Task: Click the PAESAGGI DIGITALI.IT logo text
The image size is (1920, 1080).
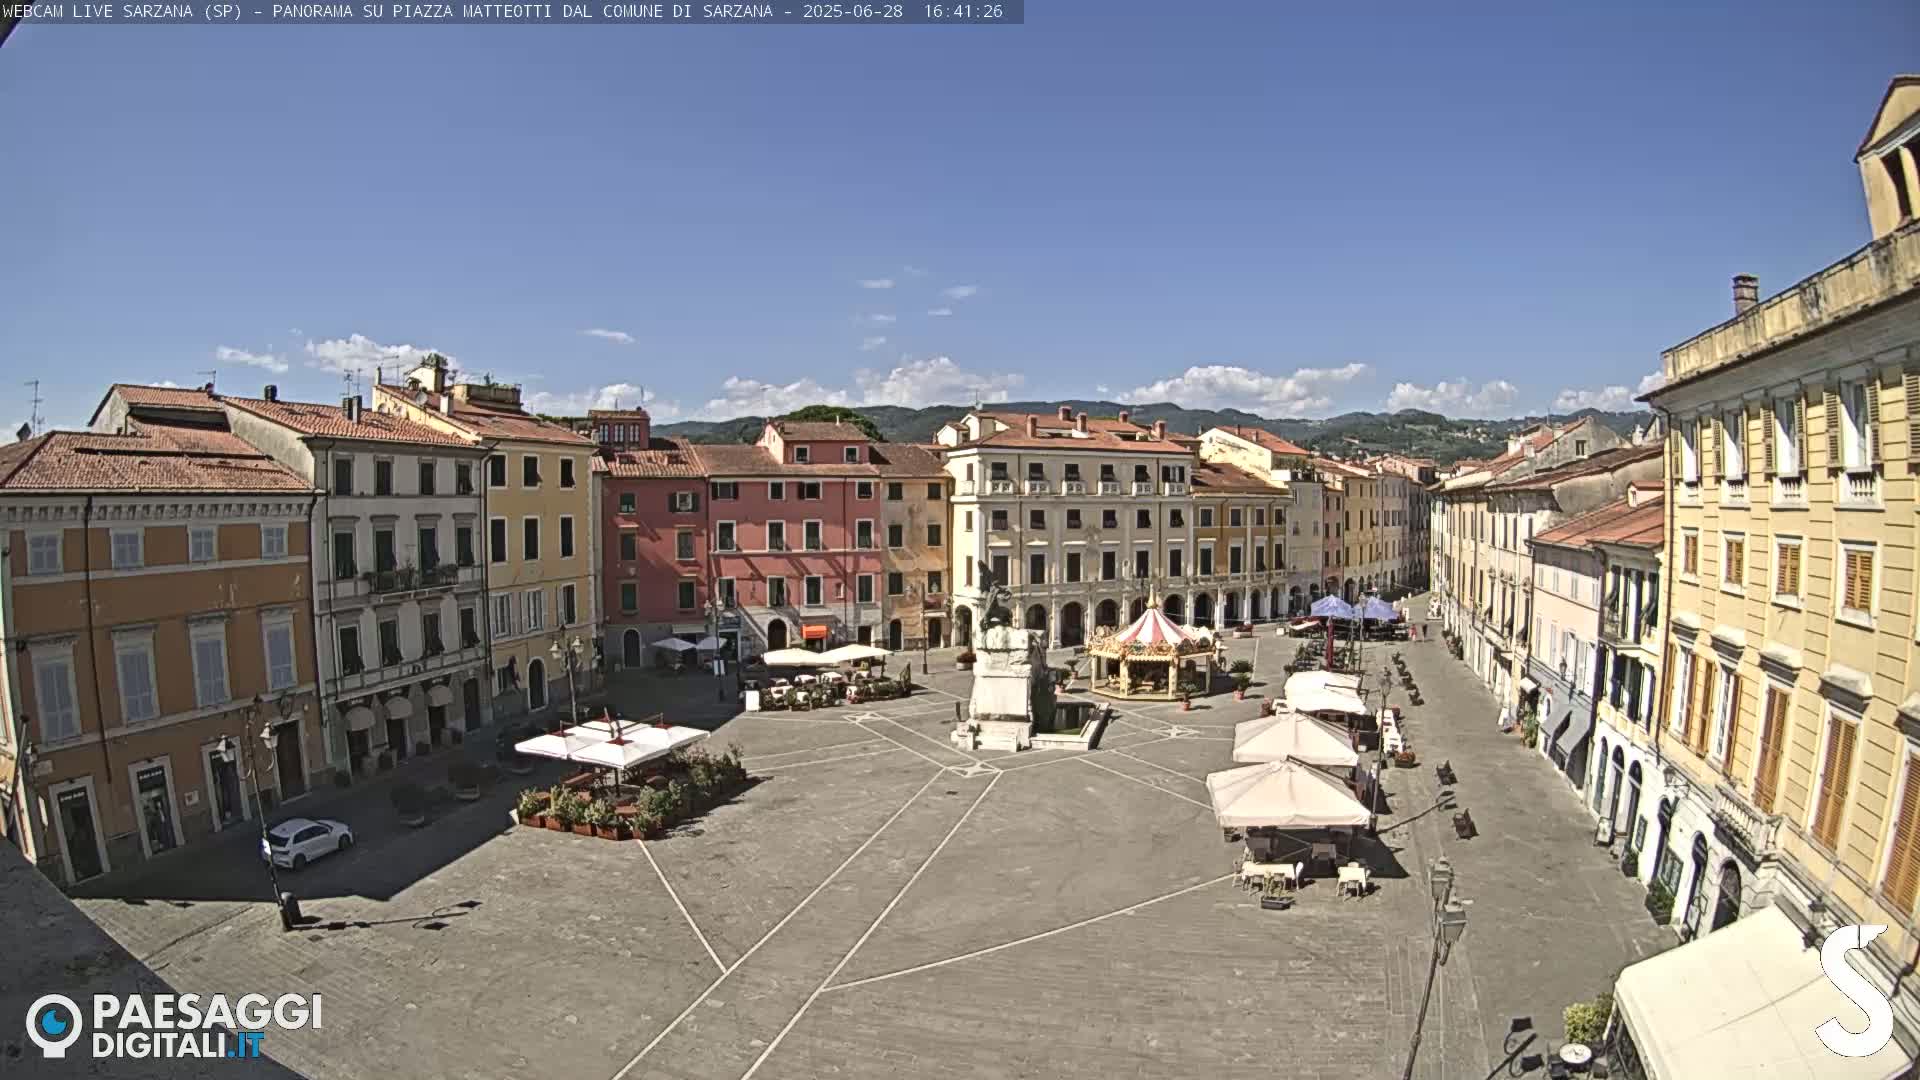Action: point(207,1025)
